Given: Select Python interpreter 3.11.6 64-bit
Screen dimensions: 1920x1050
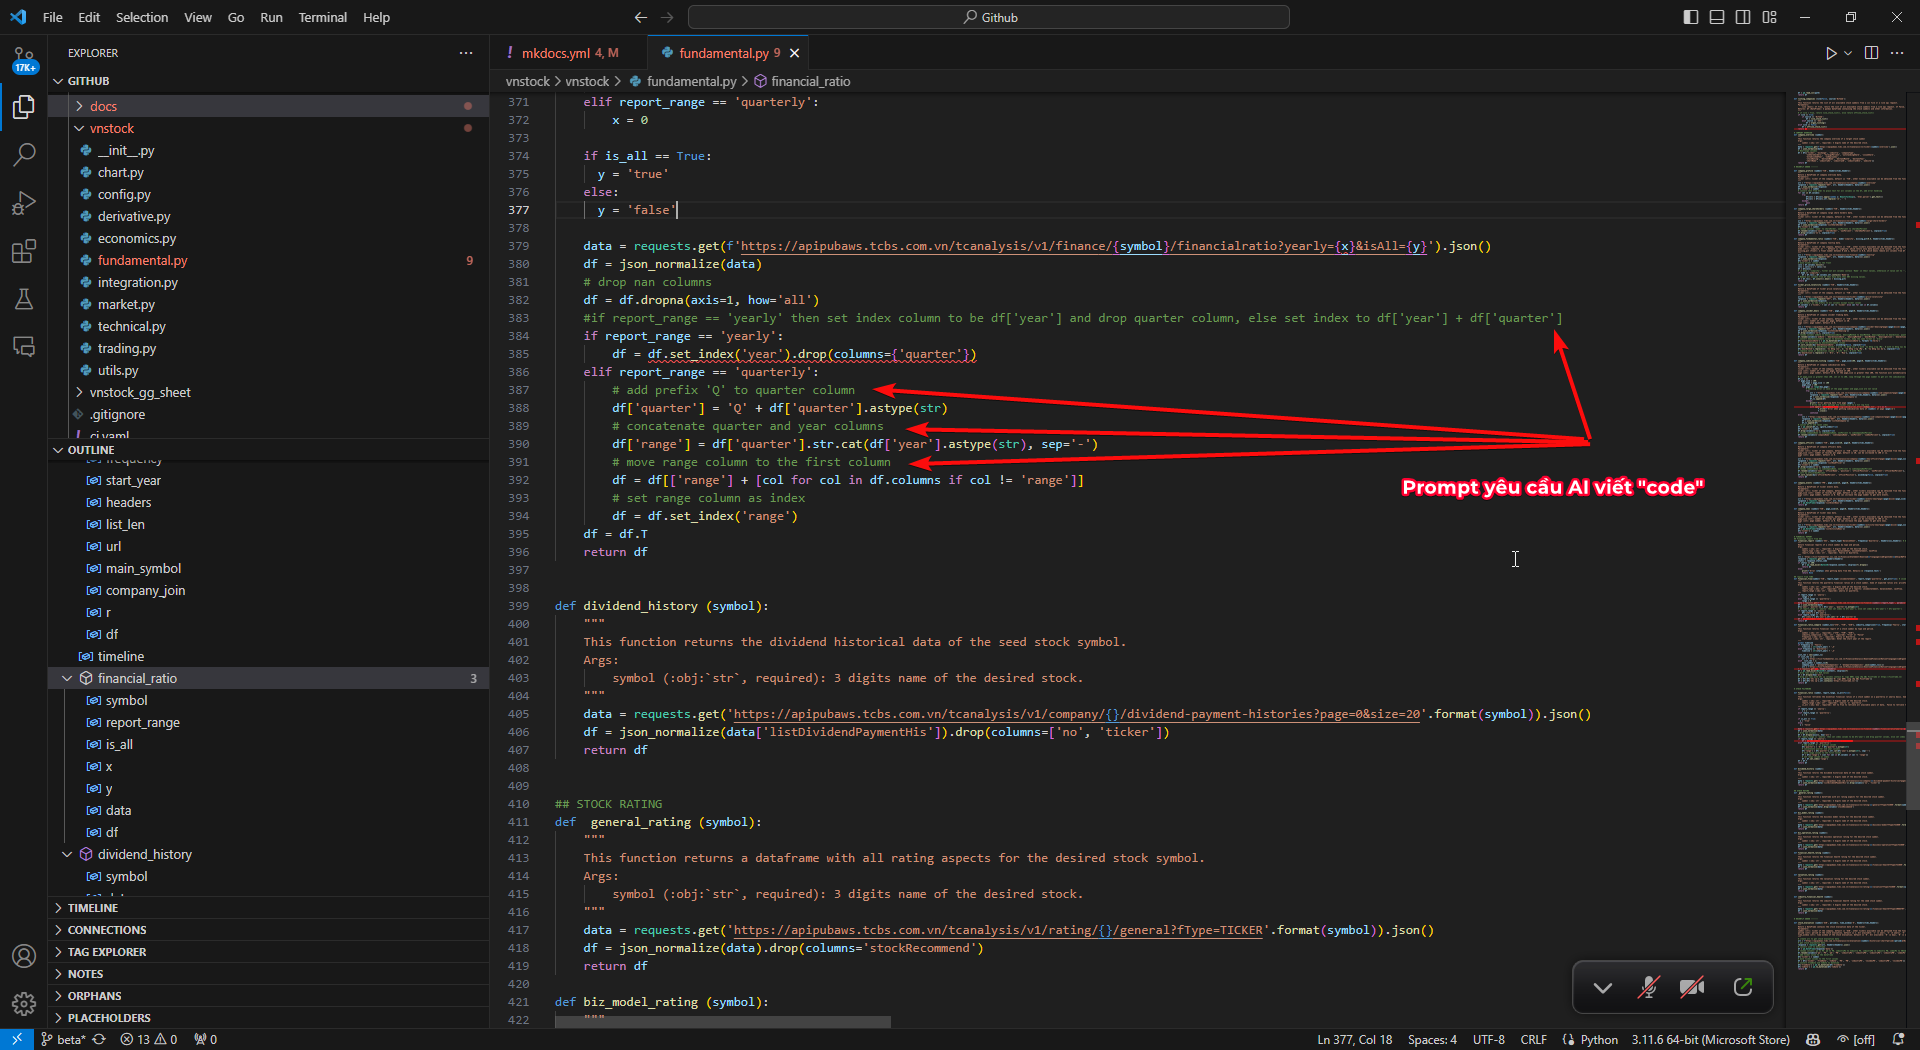Looking at the screenshot, I should pyautogui.click(x=1710, y=1039).
